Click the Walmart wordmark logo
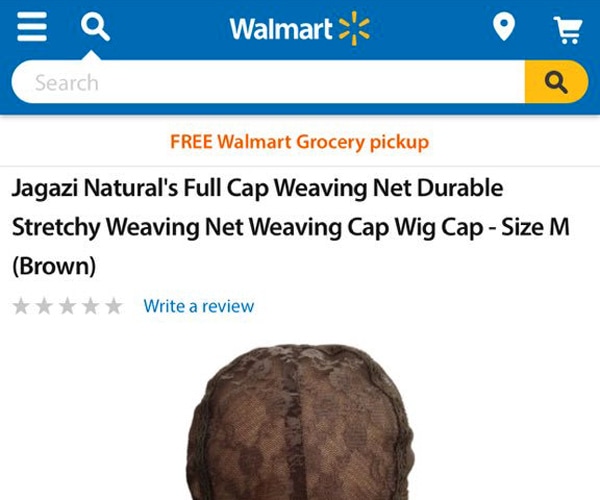 [280, 29]
